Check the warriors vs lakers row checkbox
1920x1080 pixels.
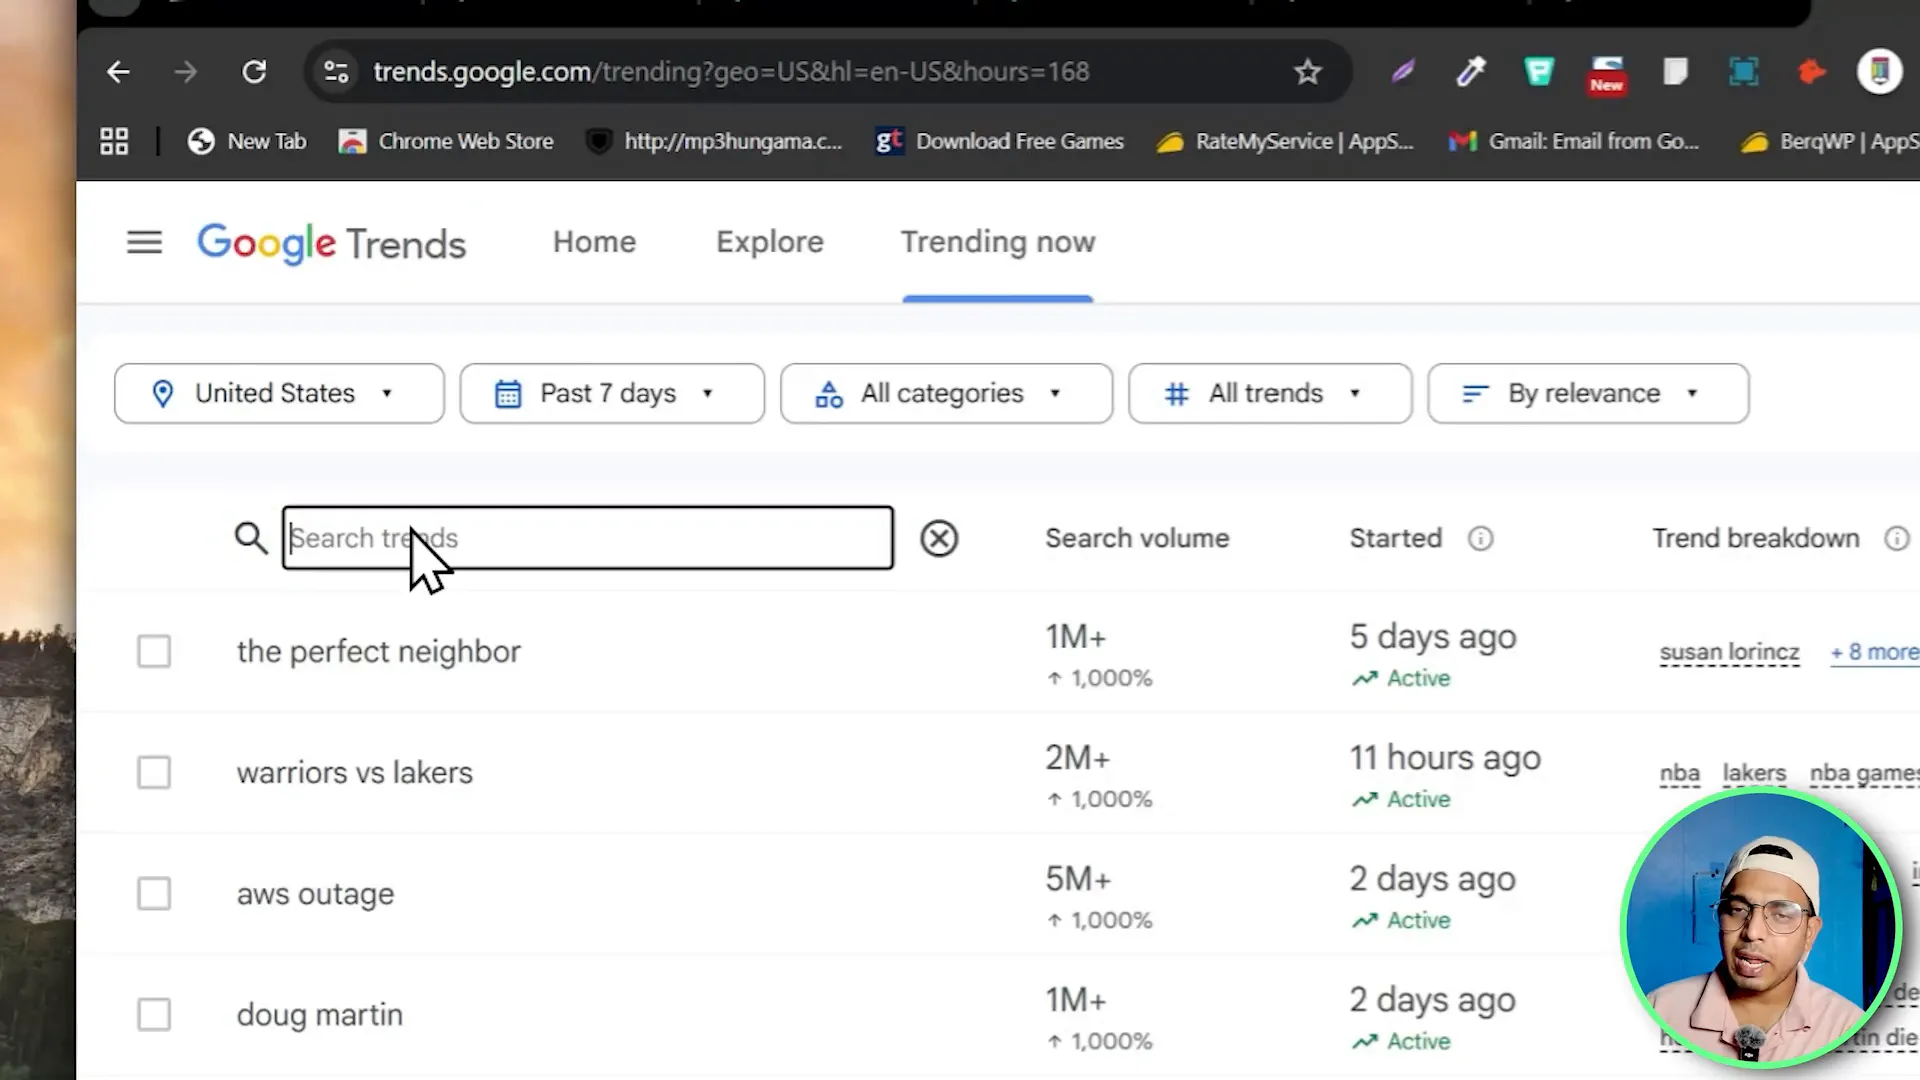154,772
